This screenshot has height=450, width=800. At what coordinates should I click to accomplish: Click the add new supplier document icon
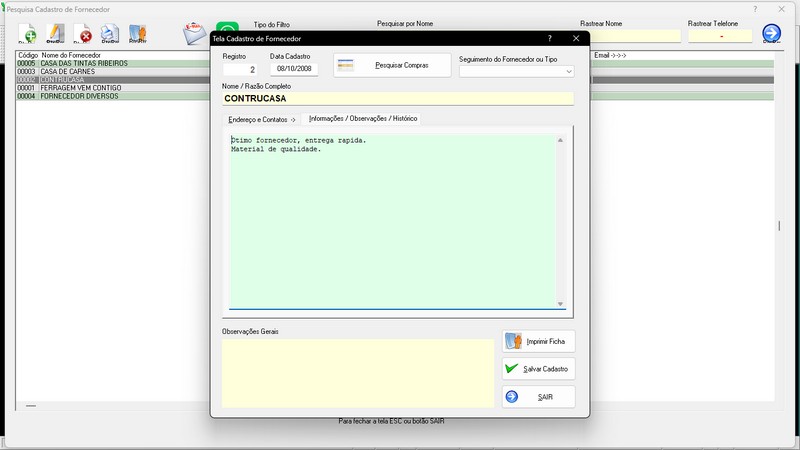click(28, 34)
